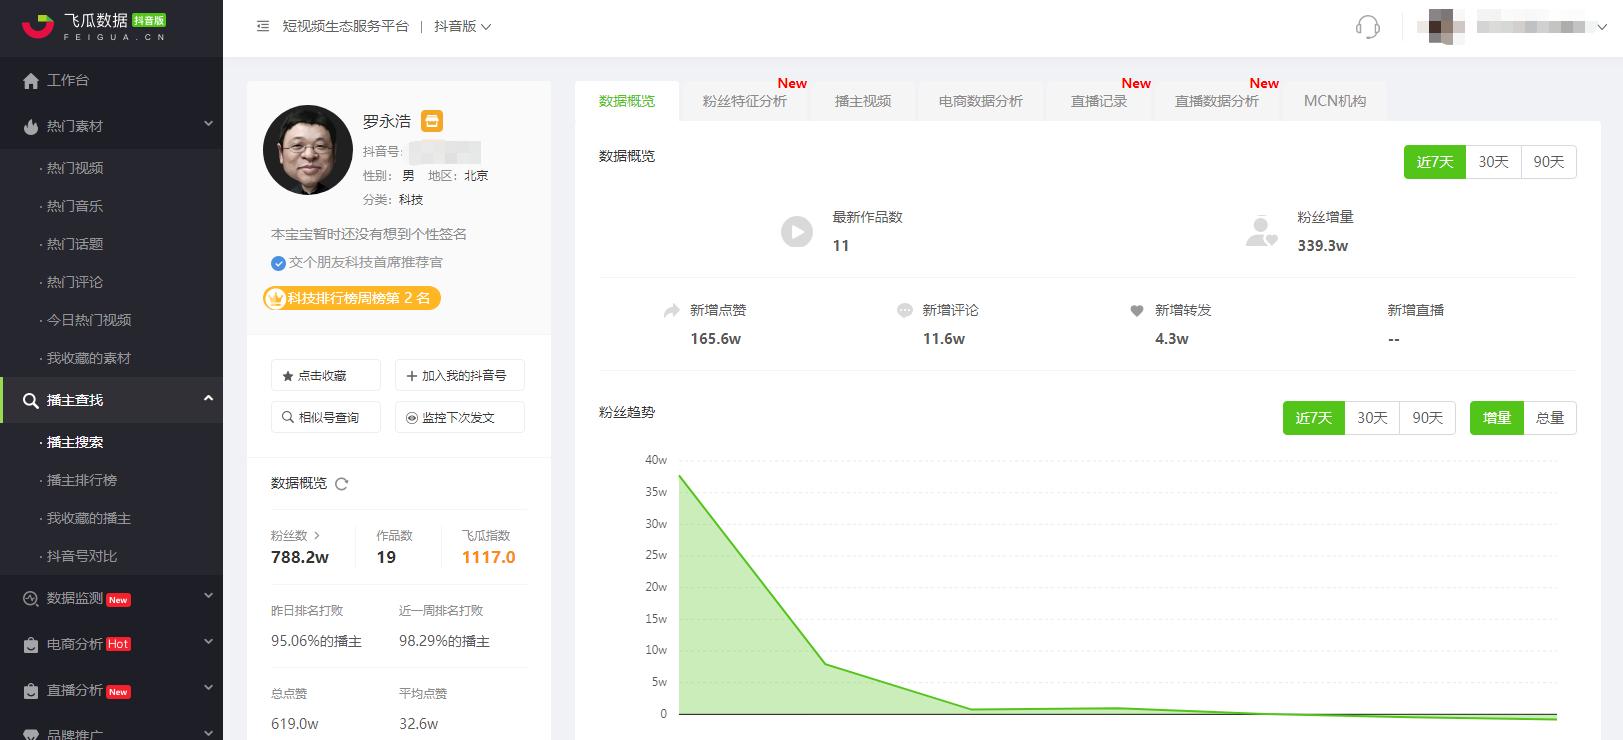The width and height of the screenshot is (1623, 740).
Task: Click the 新增转发 heart icon
Action: click(1137, 311)
